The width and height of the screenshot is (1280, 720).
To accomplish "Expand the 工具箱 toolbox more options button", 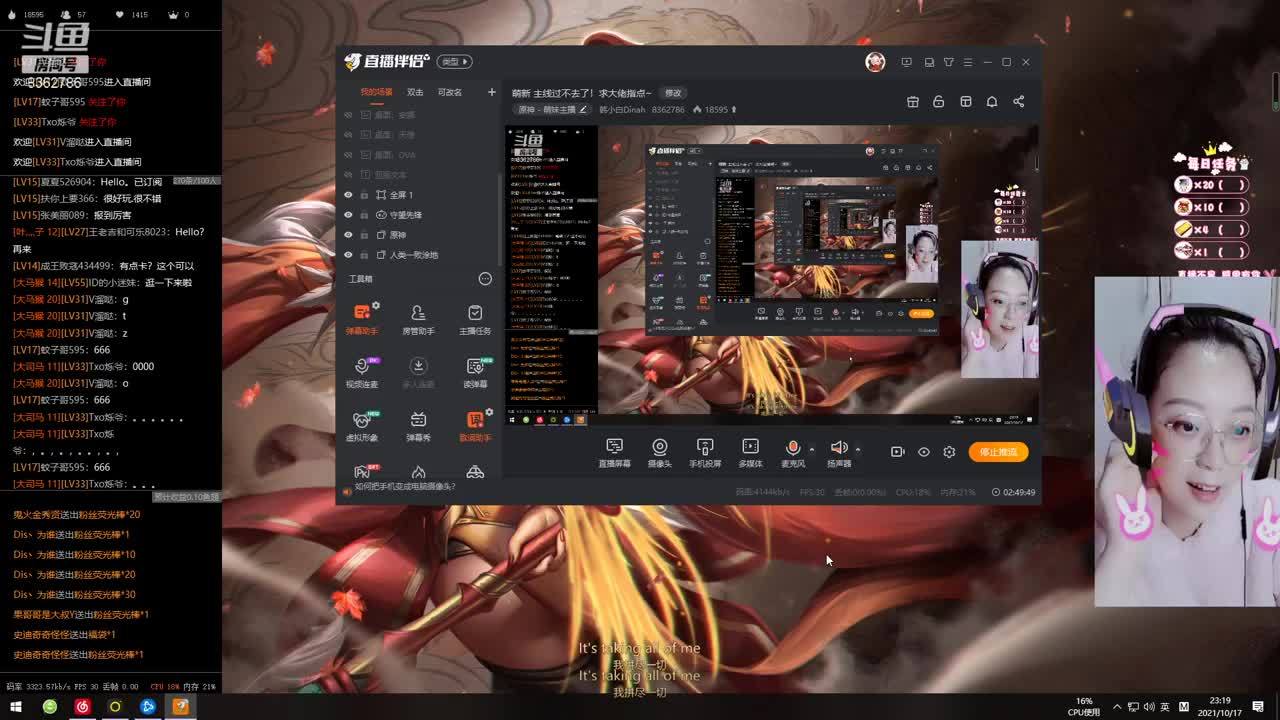I will click(x=485, y=279).
